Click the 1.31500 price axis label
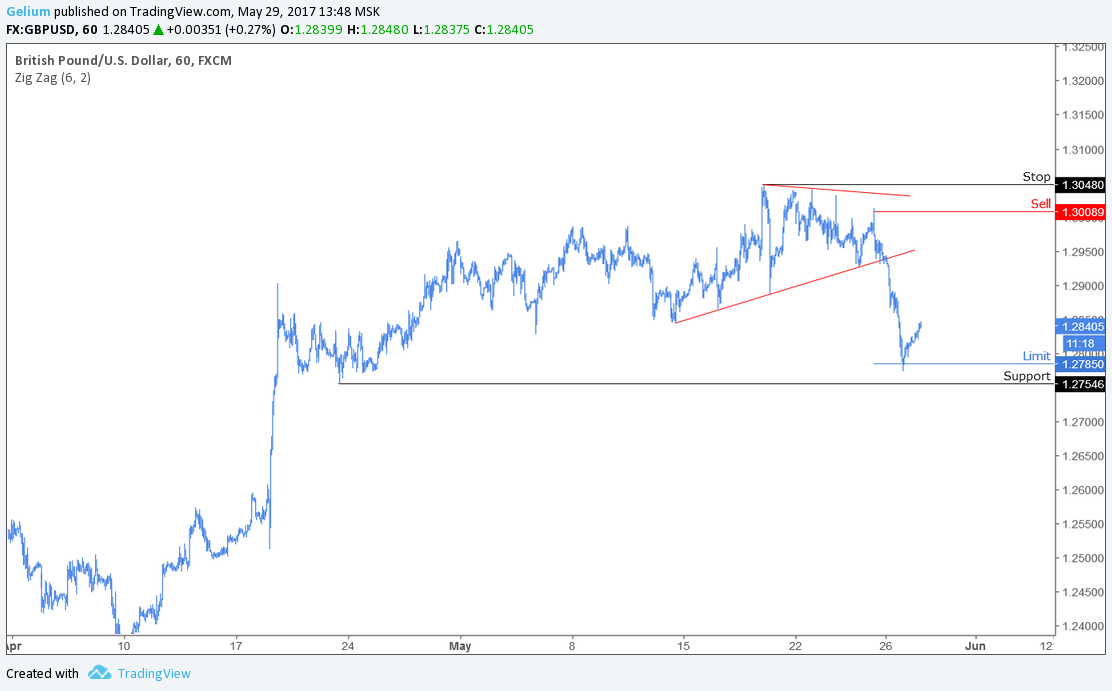Viewport: 1112px width, 691px height. coord(1083,115)
